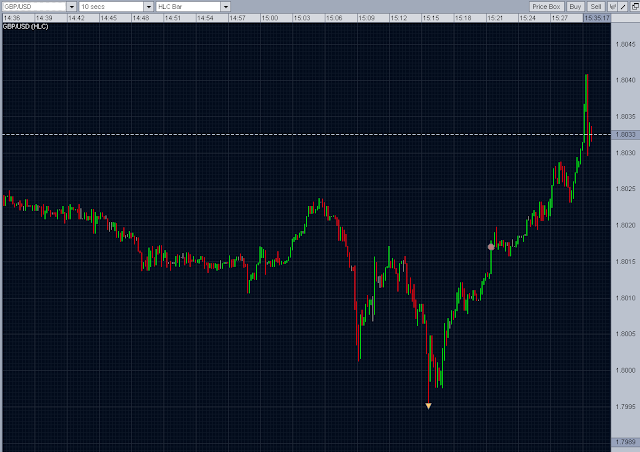
Task: Open the chart indicators icon
Action: (613, 7)
